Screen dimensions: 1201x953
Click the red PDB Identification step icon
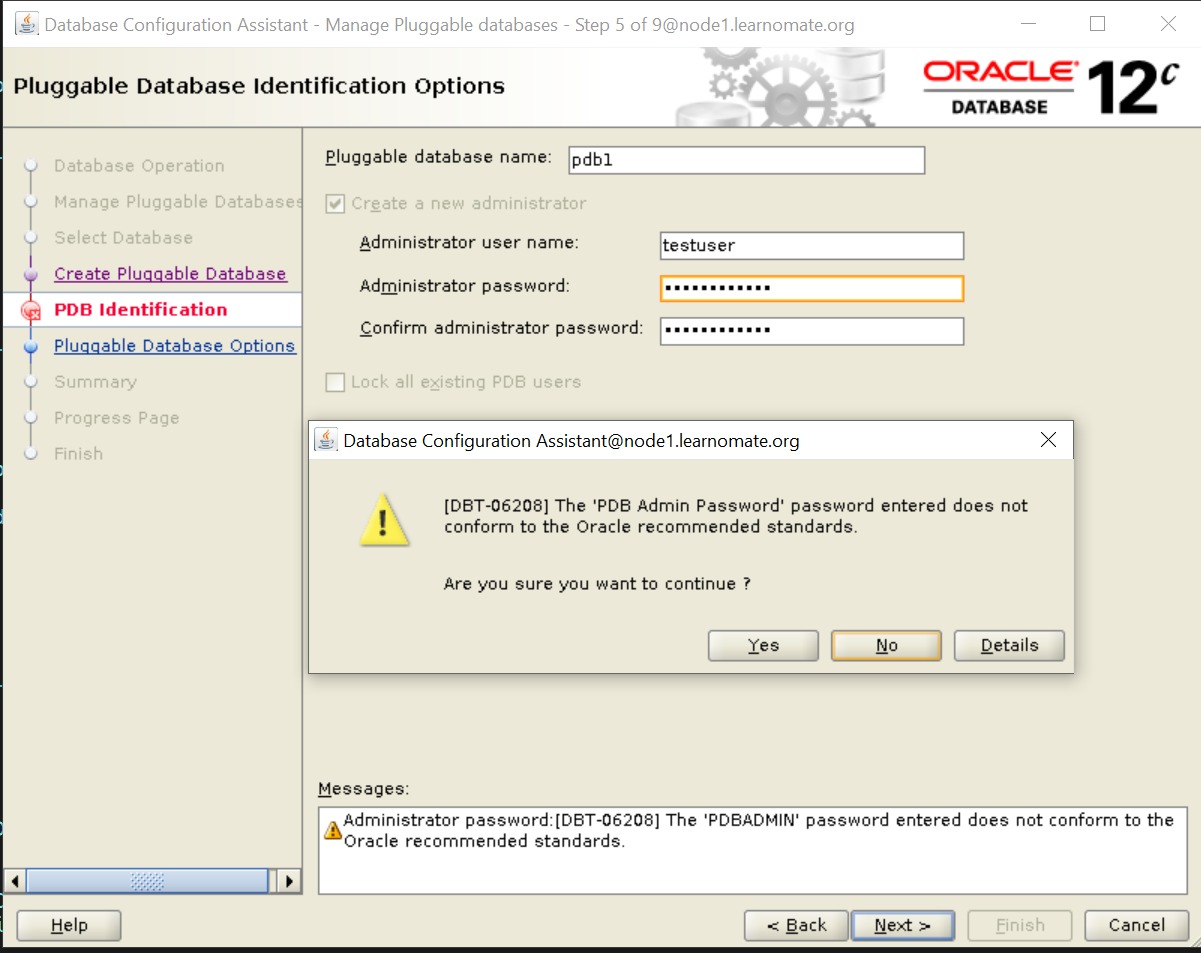point(31,311)
